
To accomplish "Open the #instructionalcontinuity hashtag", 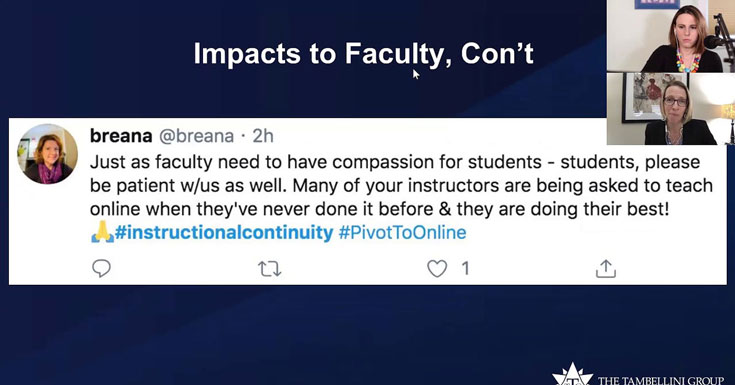I will [224, 233].
